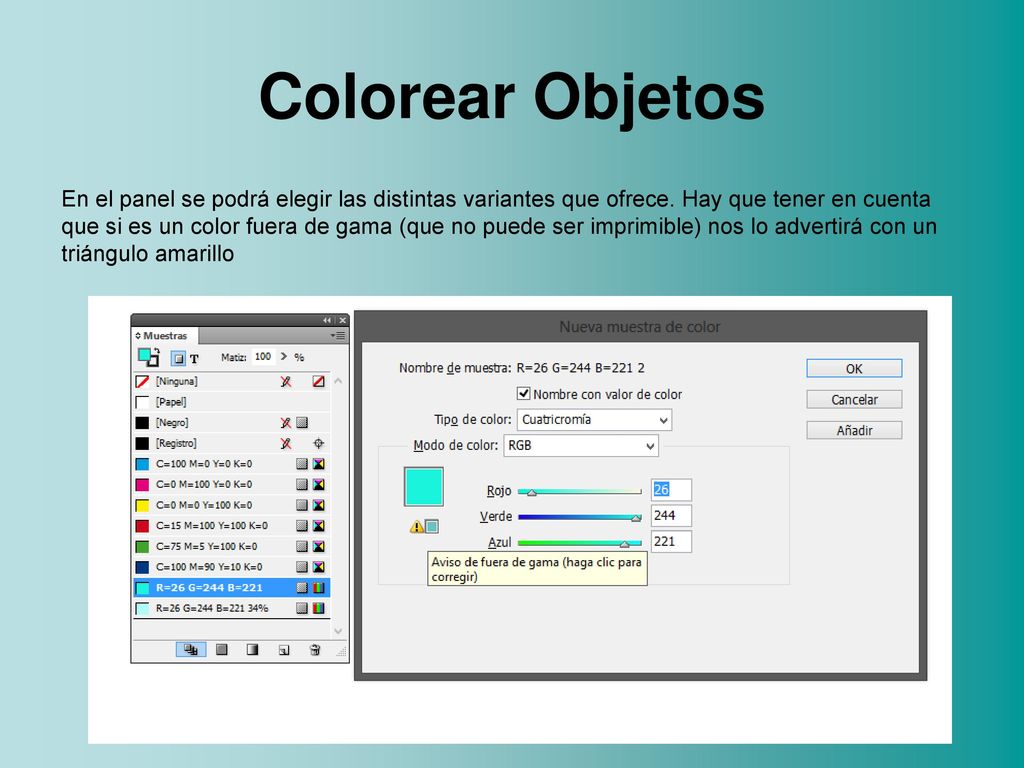Click the Cancelar button
Image resolution: width=1024 pixels, height=768 pixels.
point(854,400)
